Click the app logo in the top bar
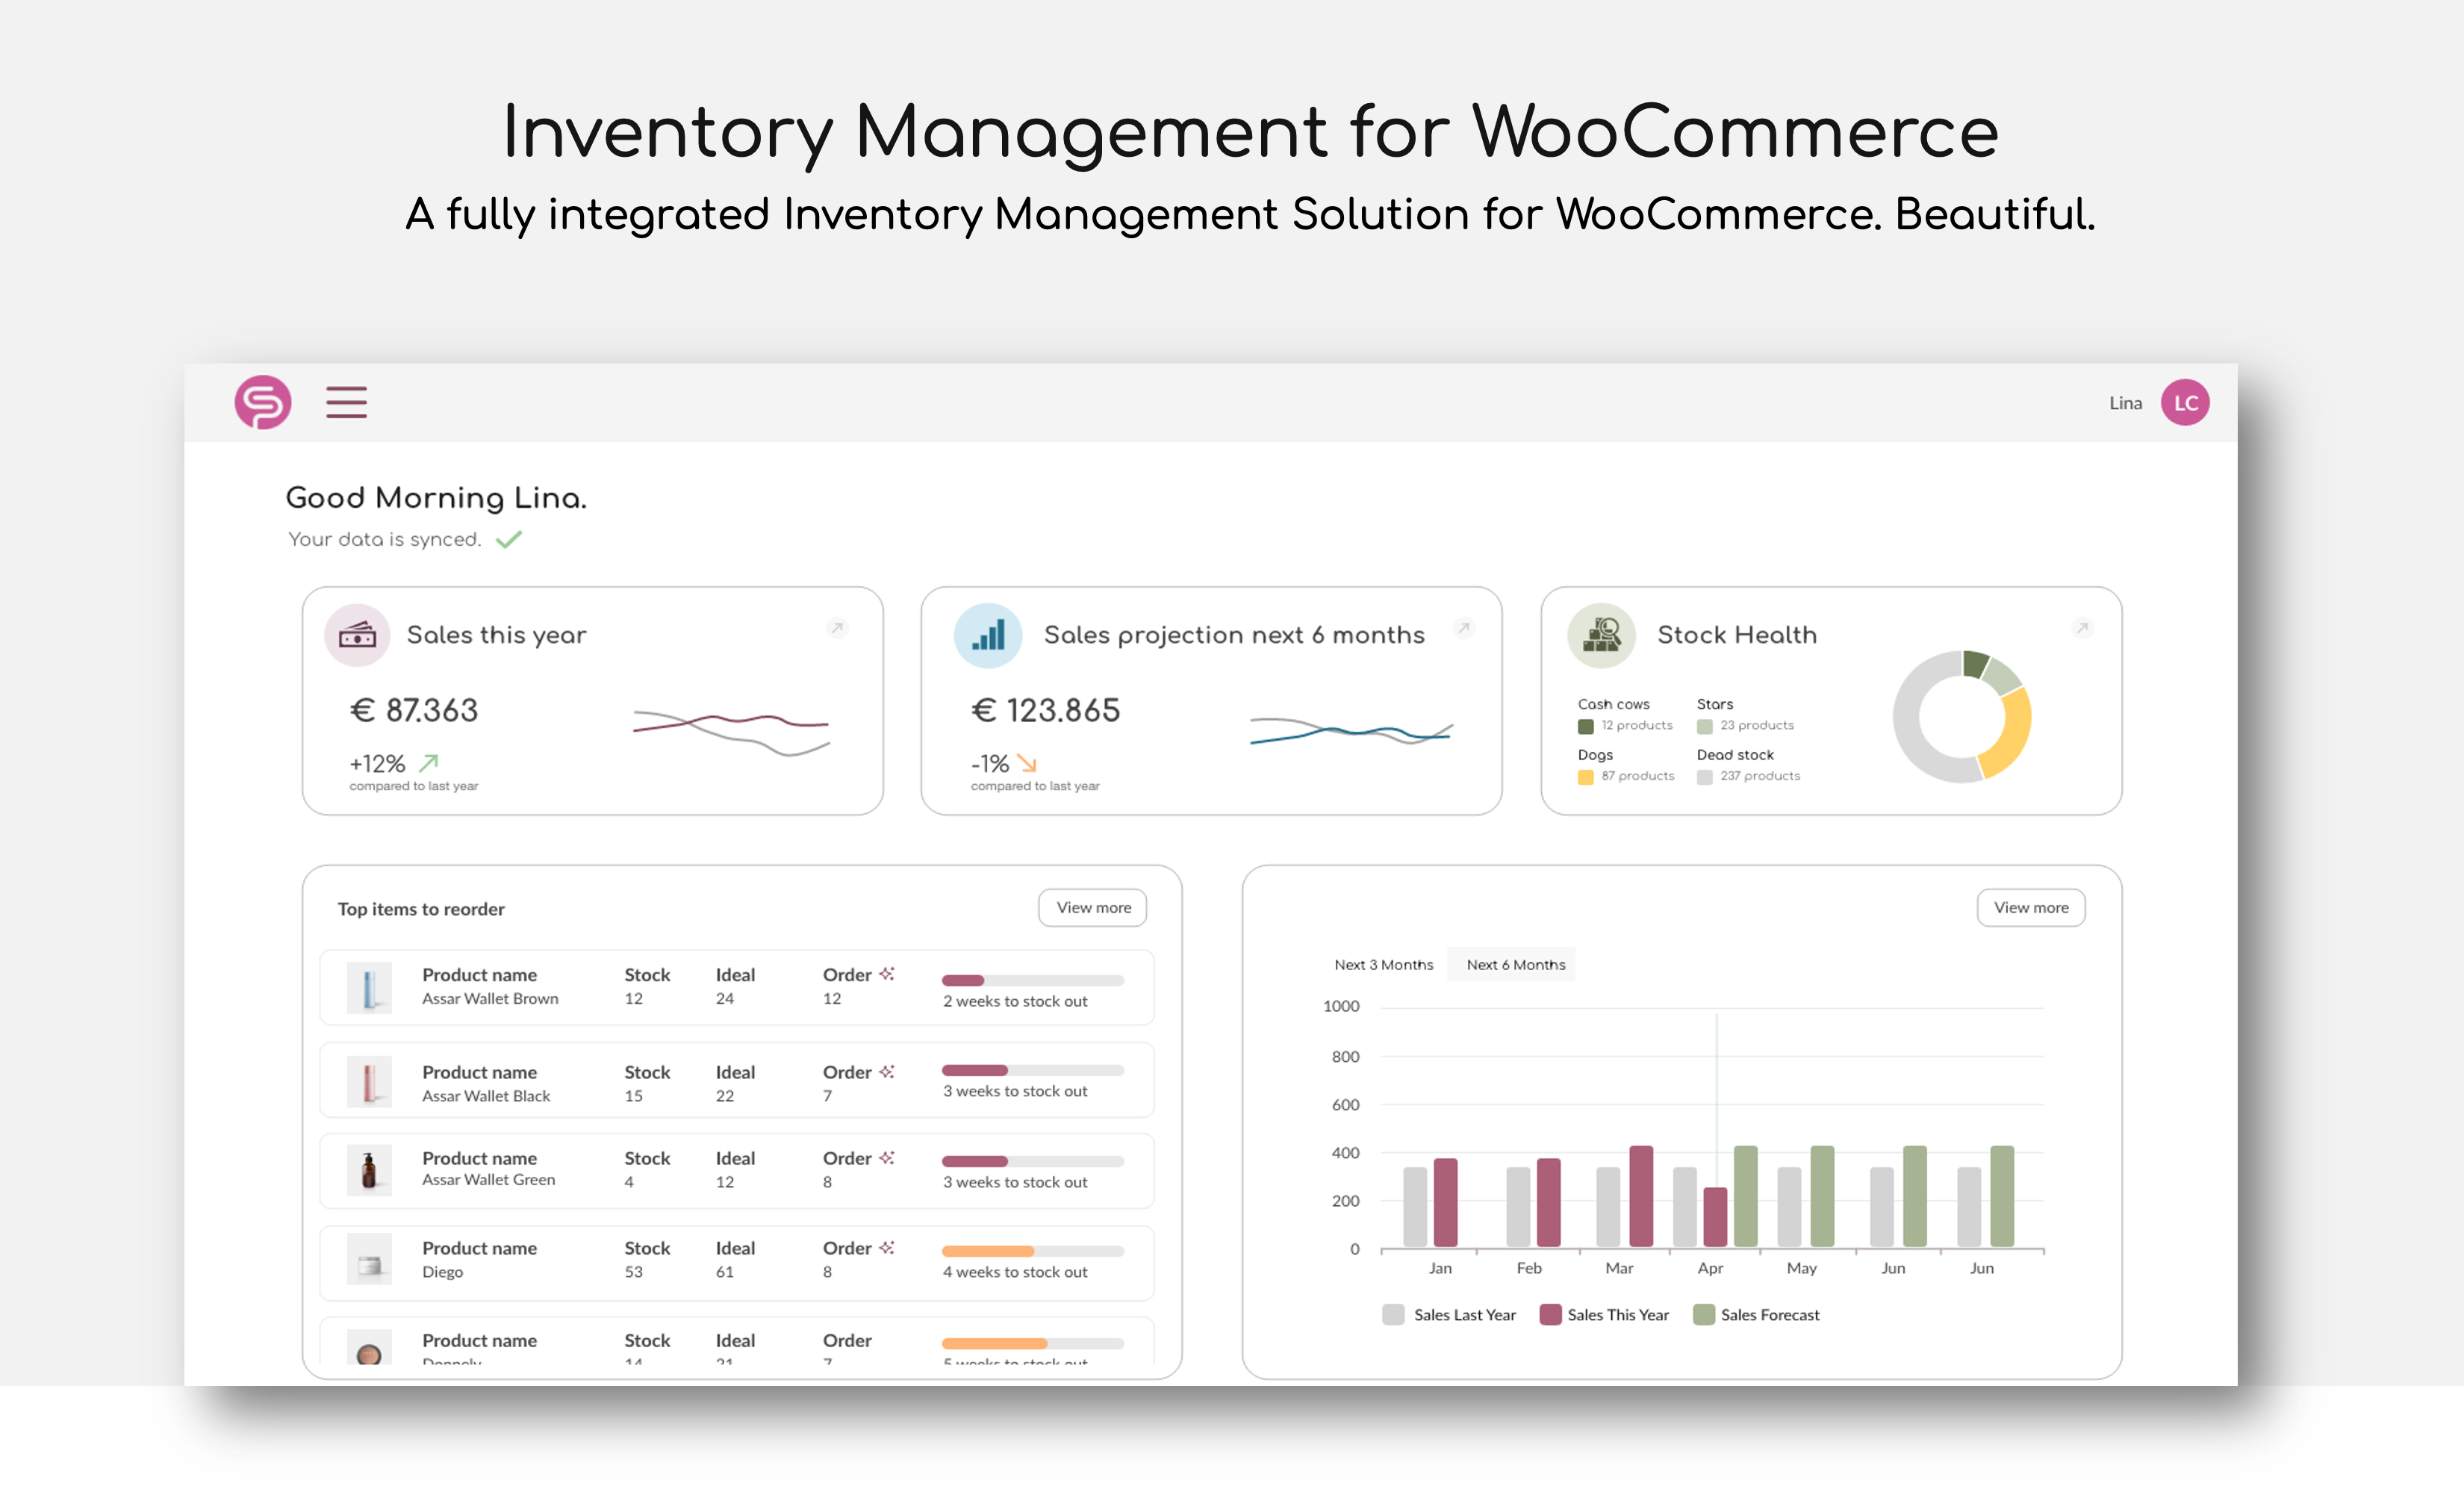Screen dimensions: 2464x1492 coord(262,402)
